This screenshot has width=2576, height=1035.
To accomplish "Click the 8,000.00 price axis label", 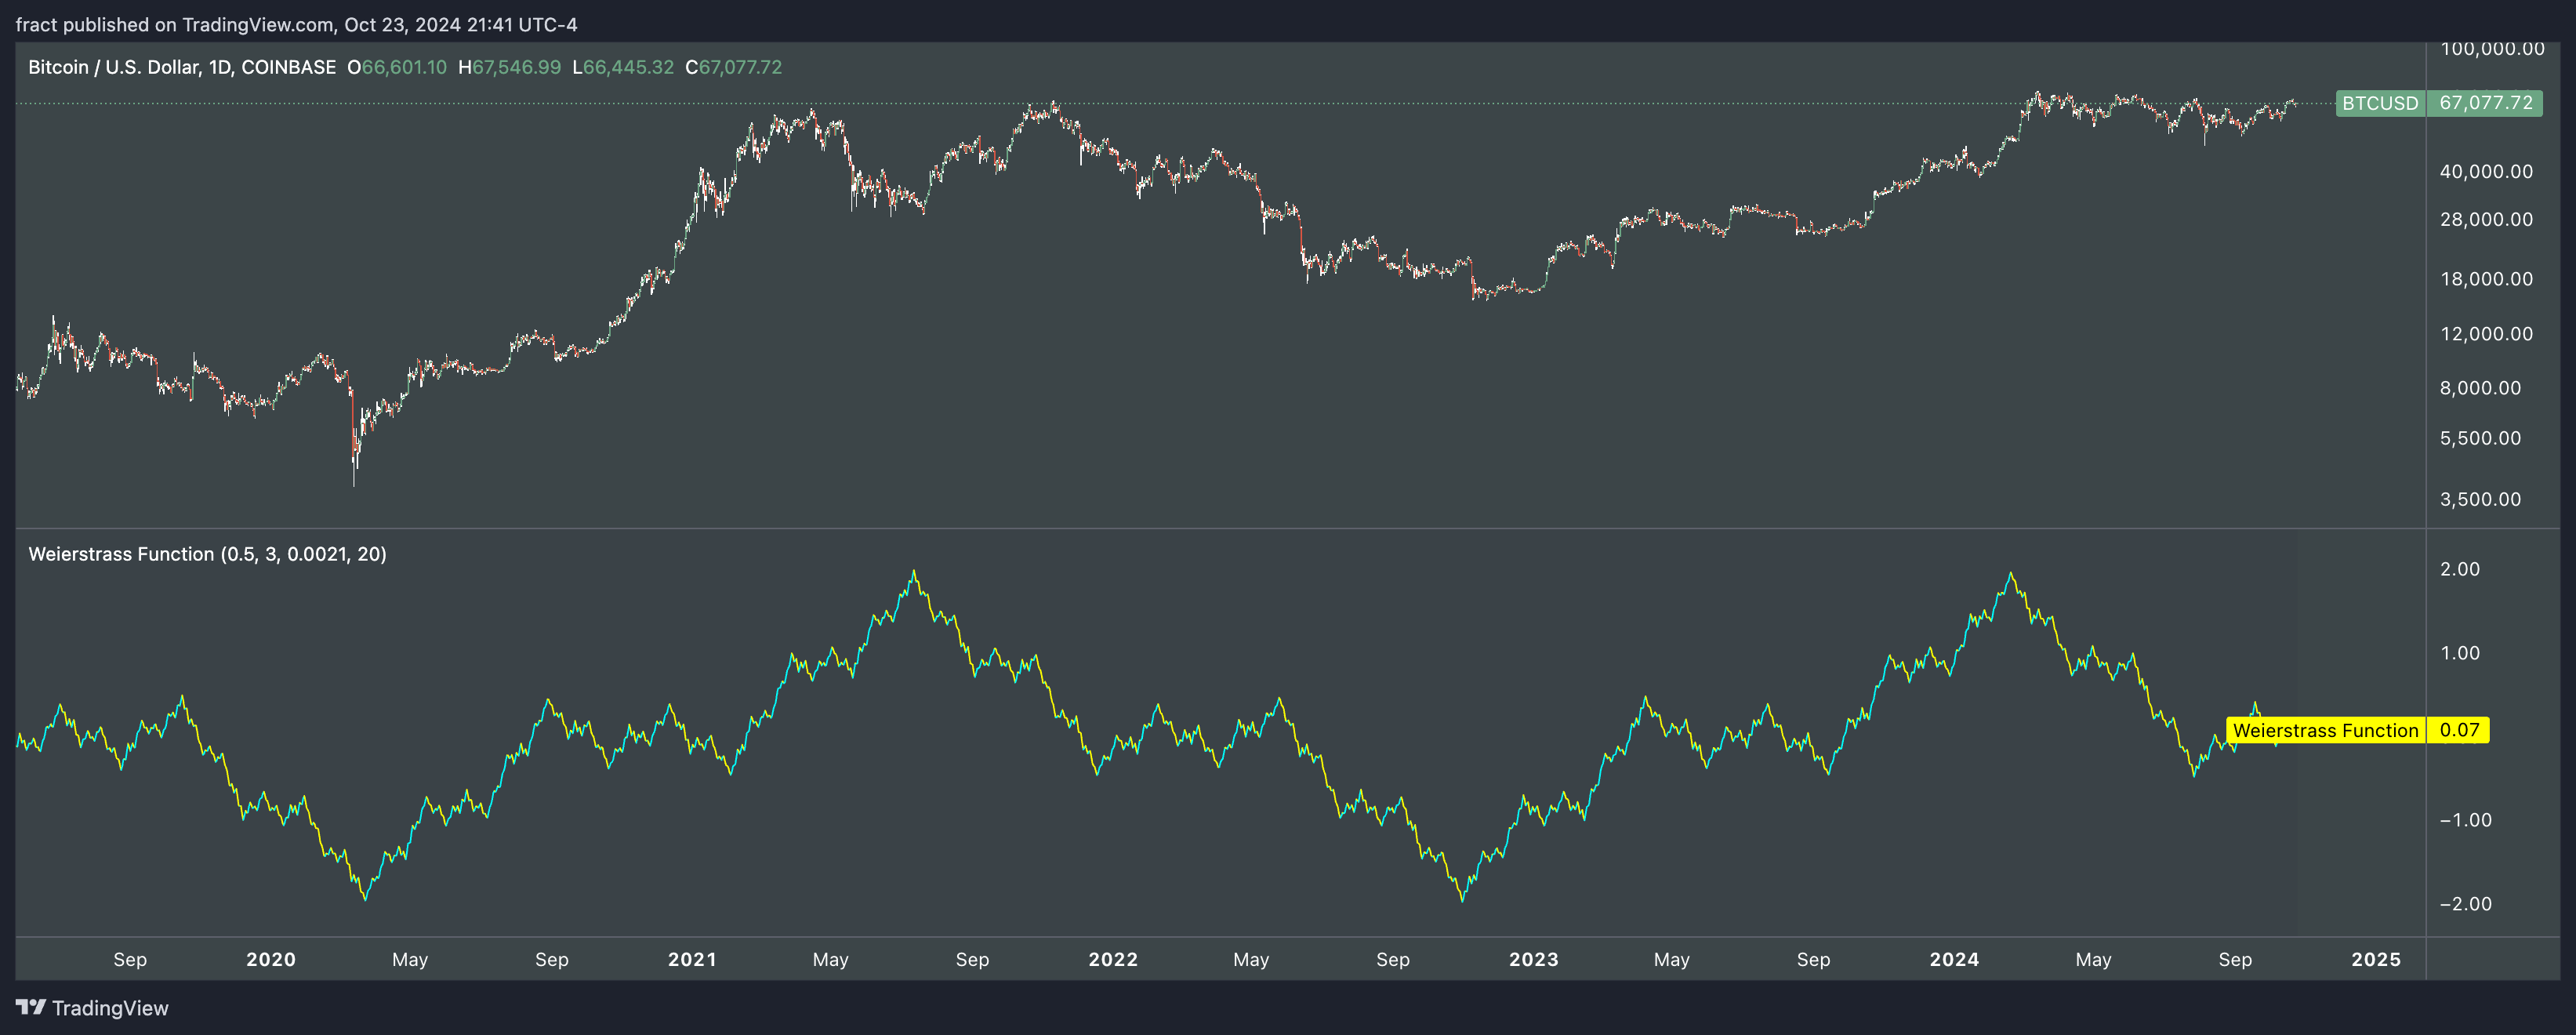I will tap(2480, 388).
